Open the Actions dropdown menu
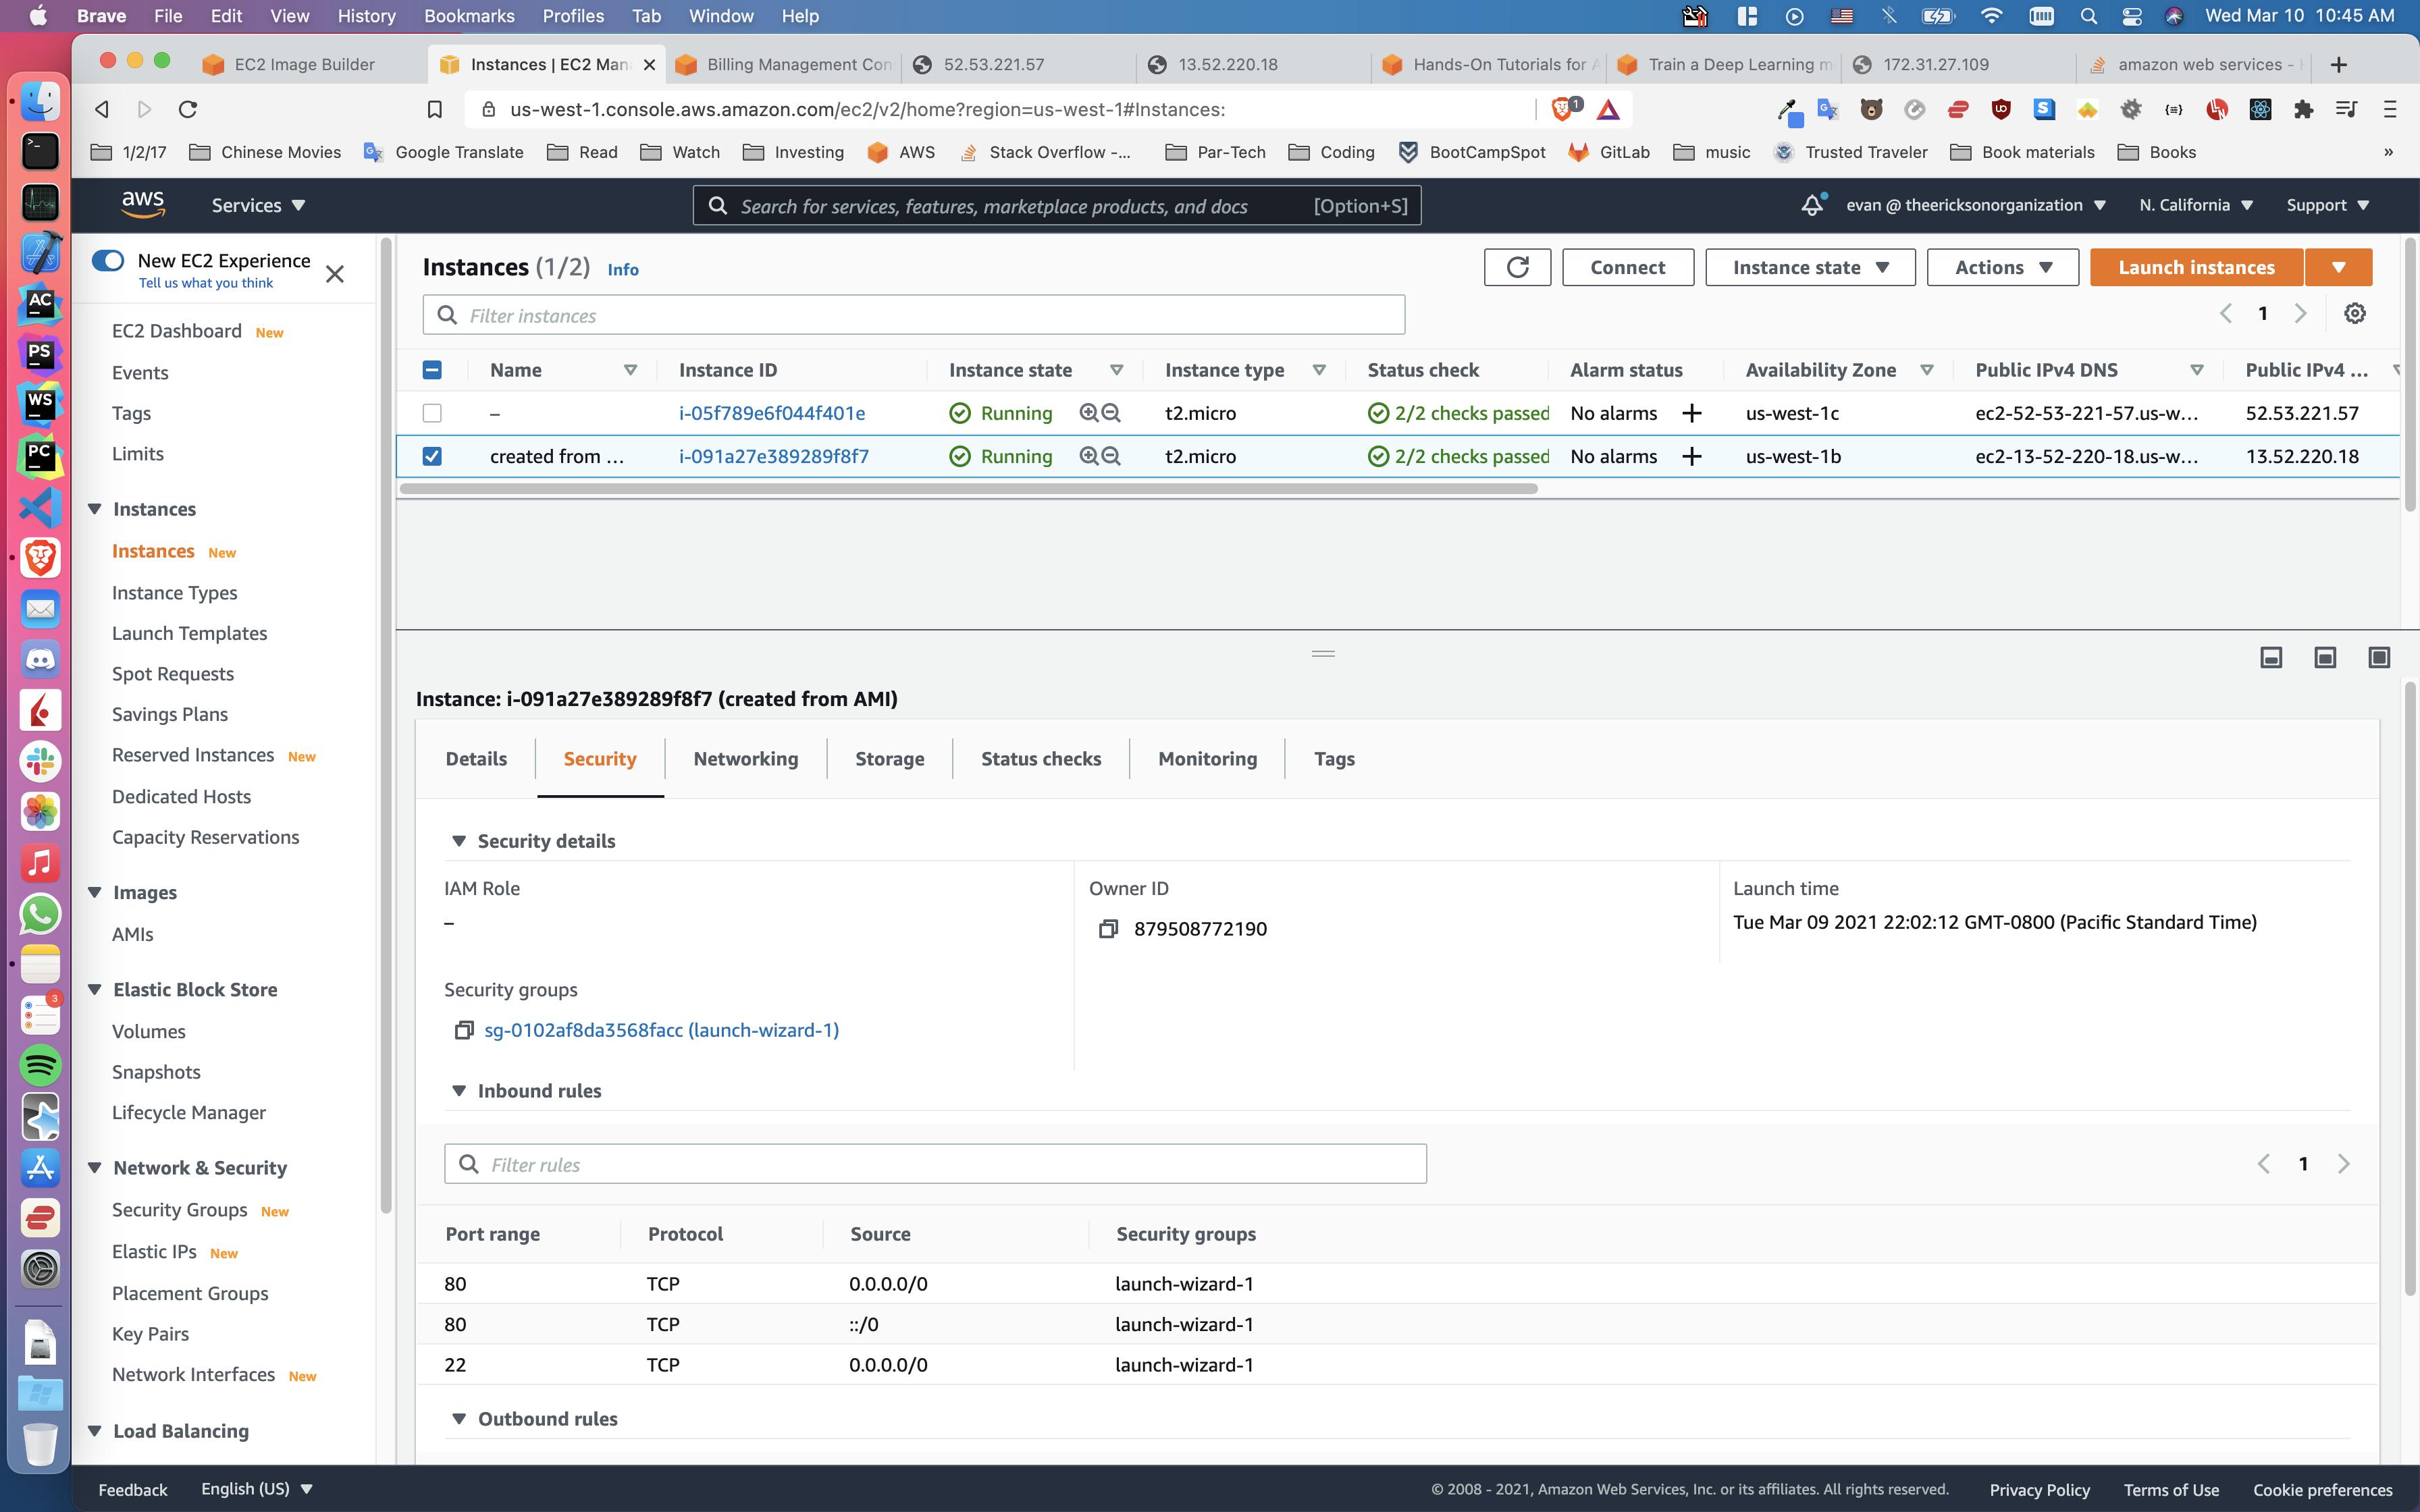The height and width of the screenshot is (1512, 2420). click(x=2002, y=267)
